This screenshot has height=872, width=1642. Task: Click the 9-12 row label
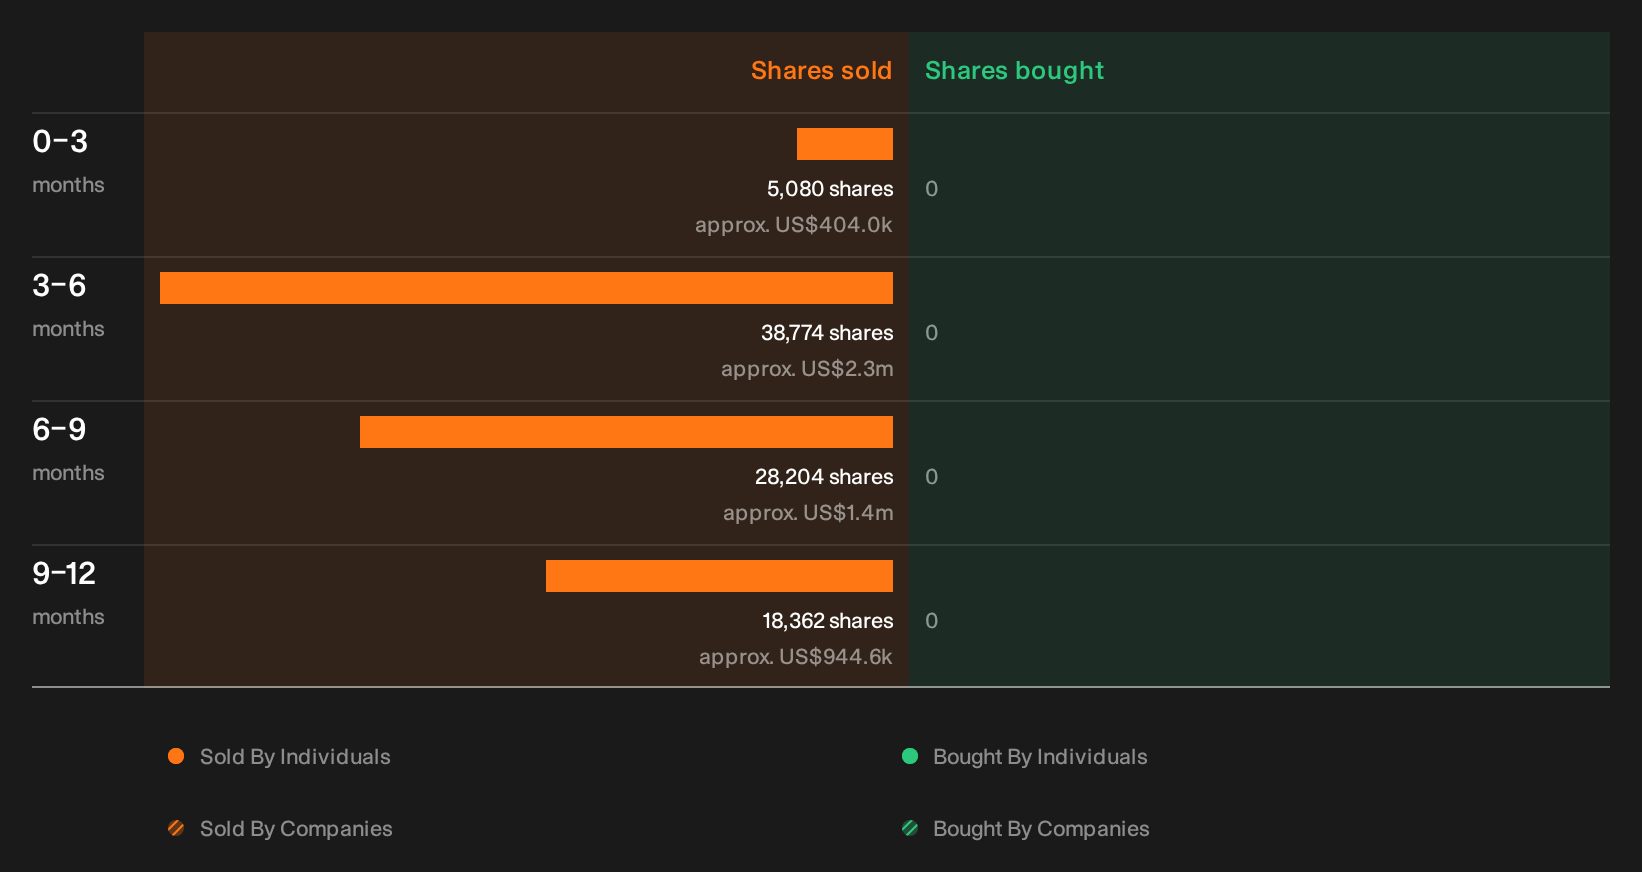point(64,574)
